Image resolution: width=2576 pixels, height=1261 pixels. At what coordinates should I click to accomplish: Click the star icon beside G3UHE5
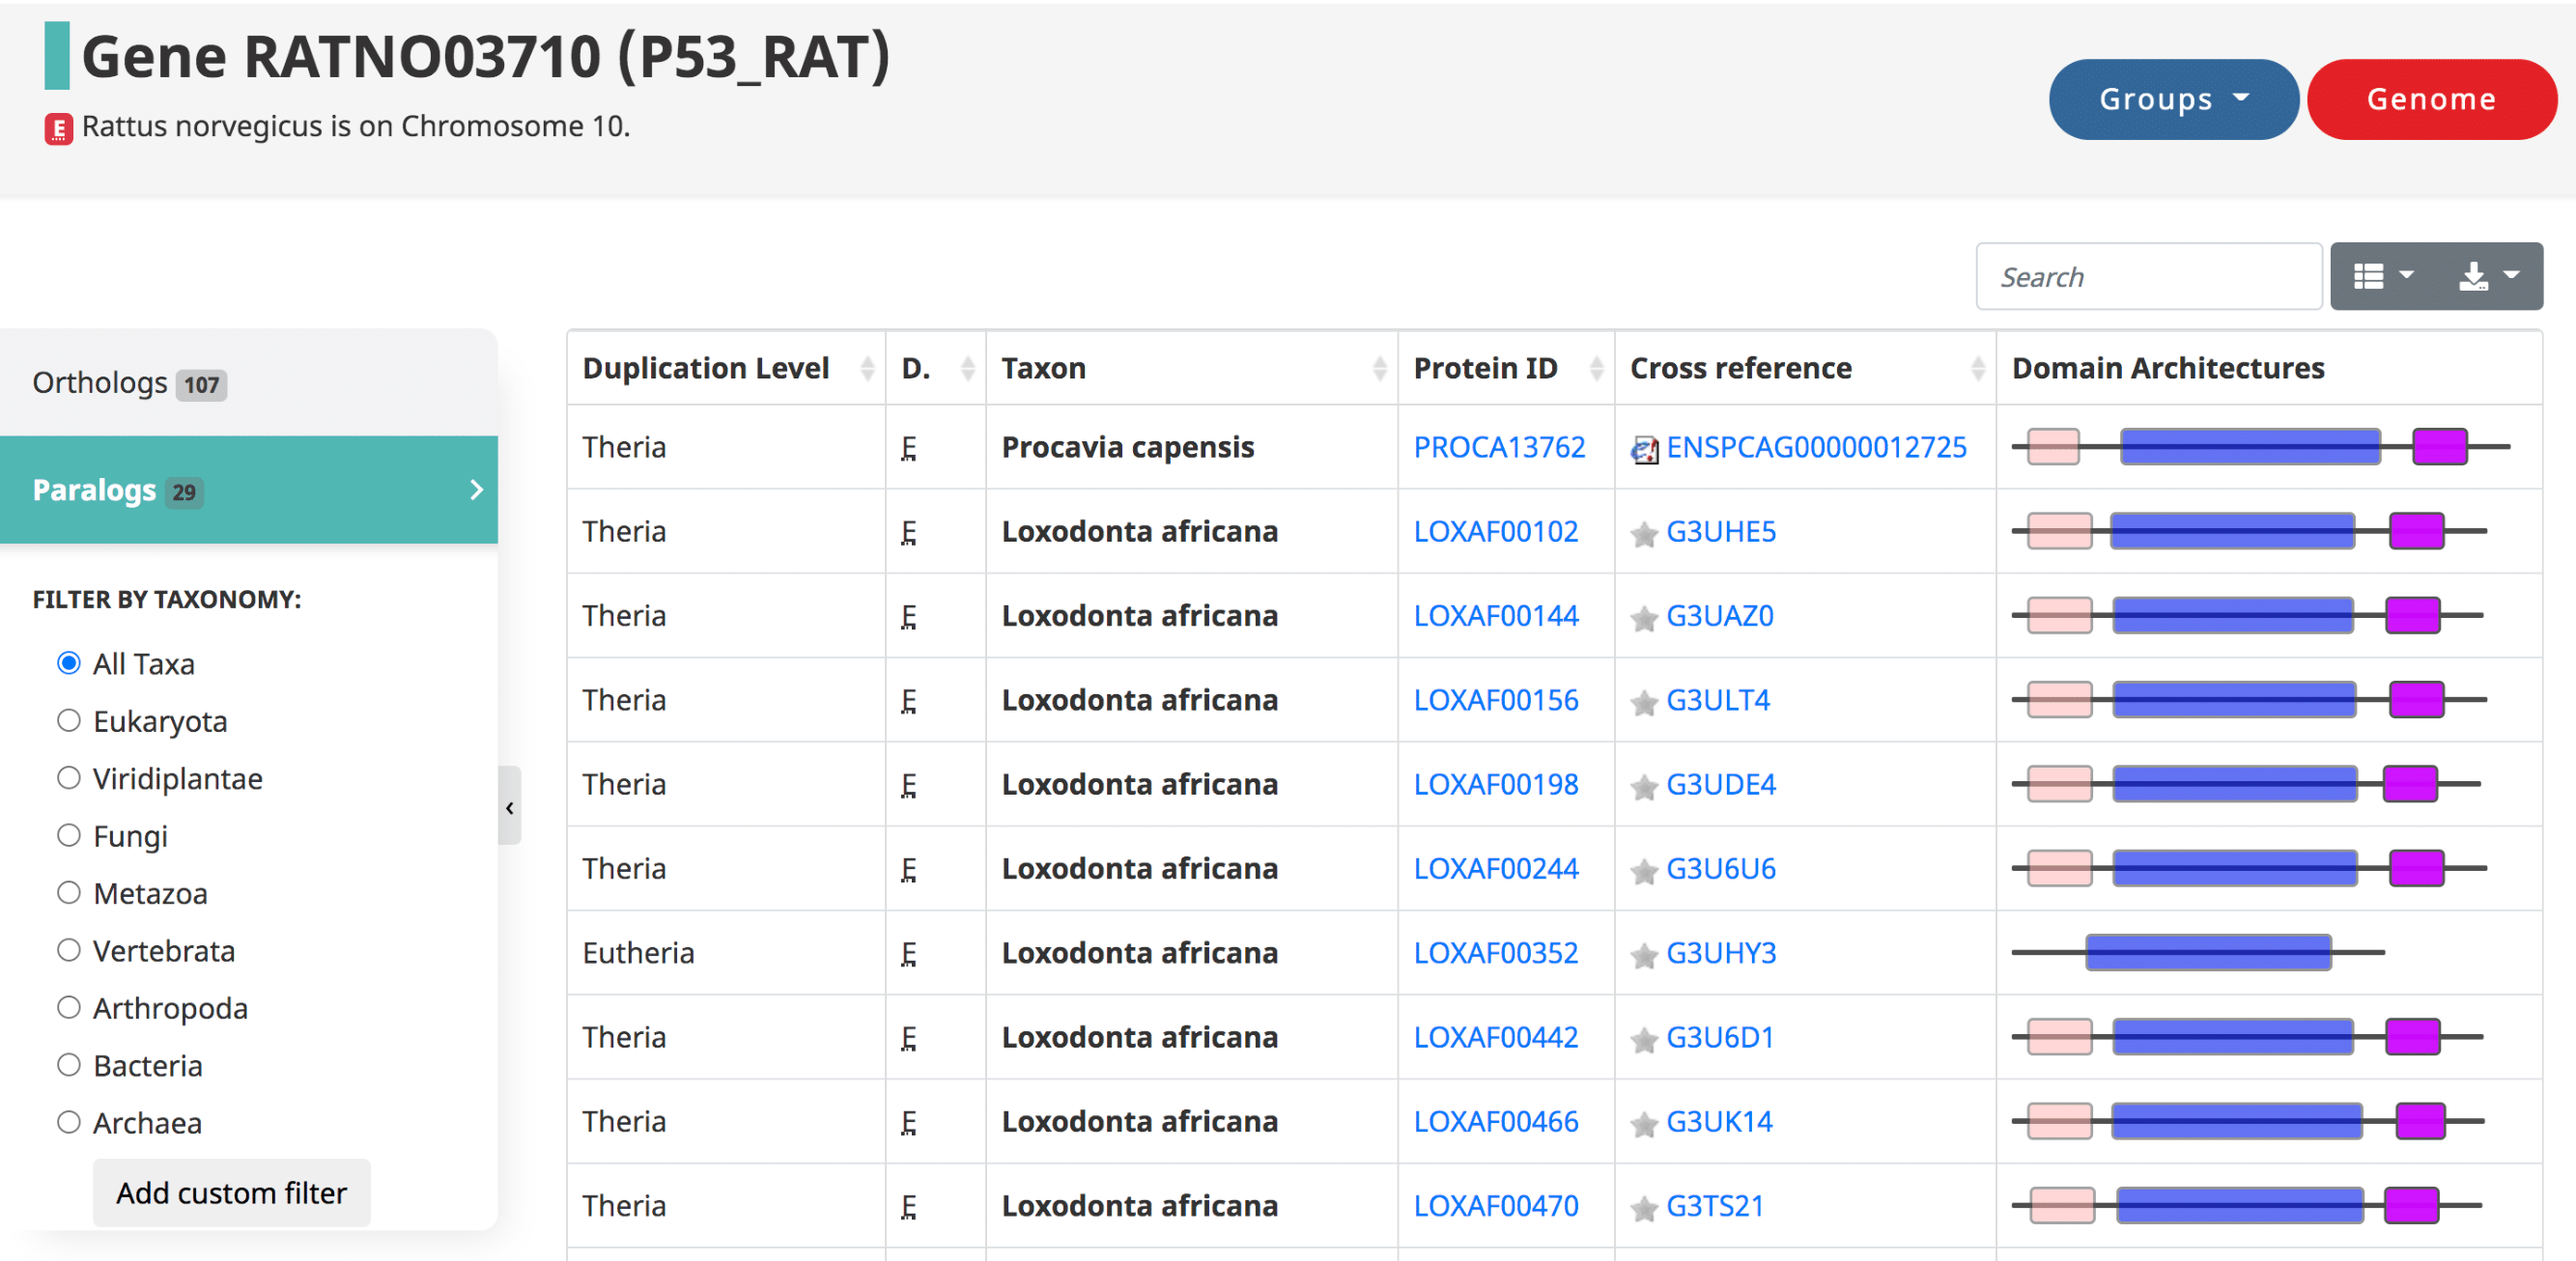click(x=1643, y=534)
